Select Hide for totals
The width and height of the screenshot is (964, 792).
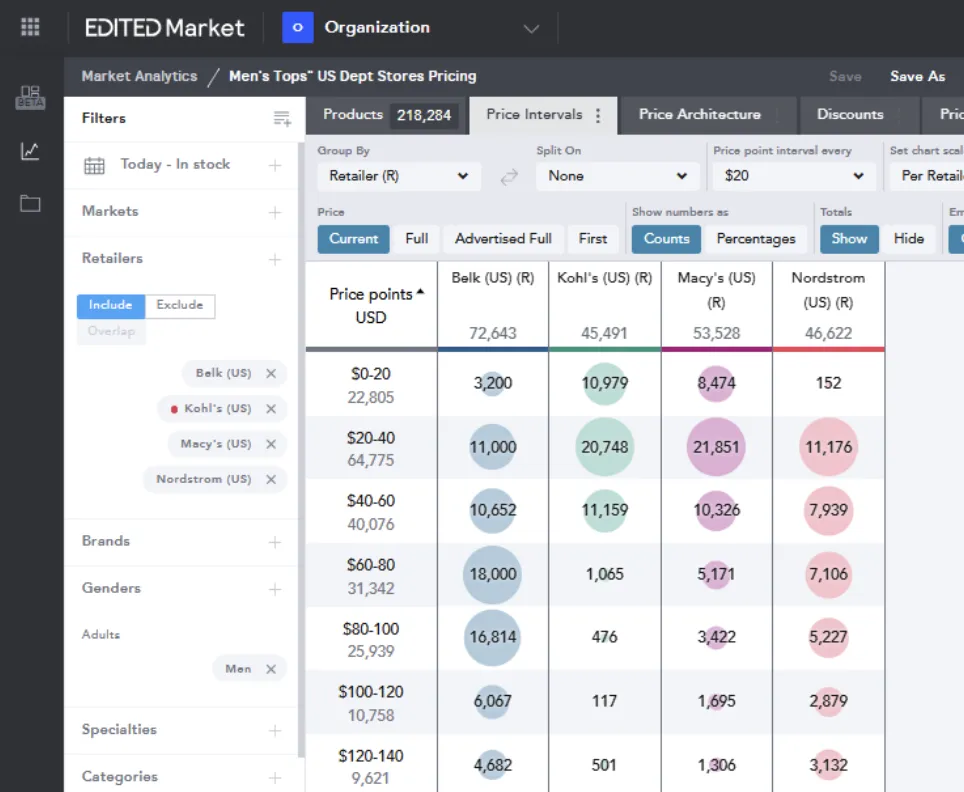click(x=908, y=239)
